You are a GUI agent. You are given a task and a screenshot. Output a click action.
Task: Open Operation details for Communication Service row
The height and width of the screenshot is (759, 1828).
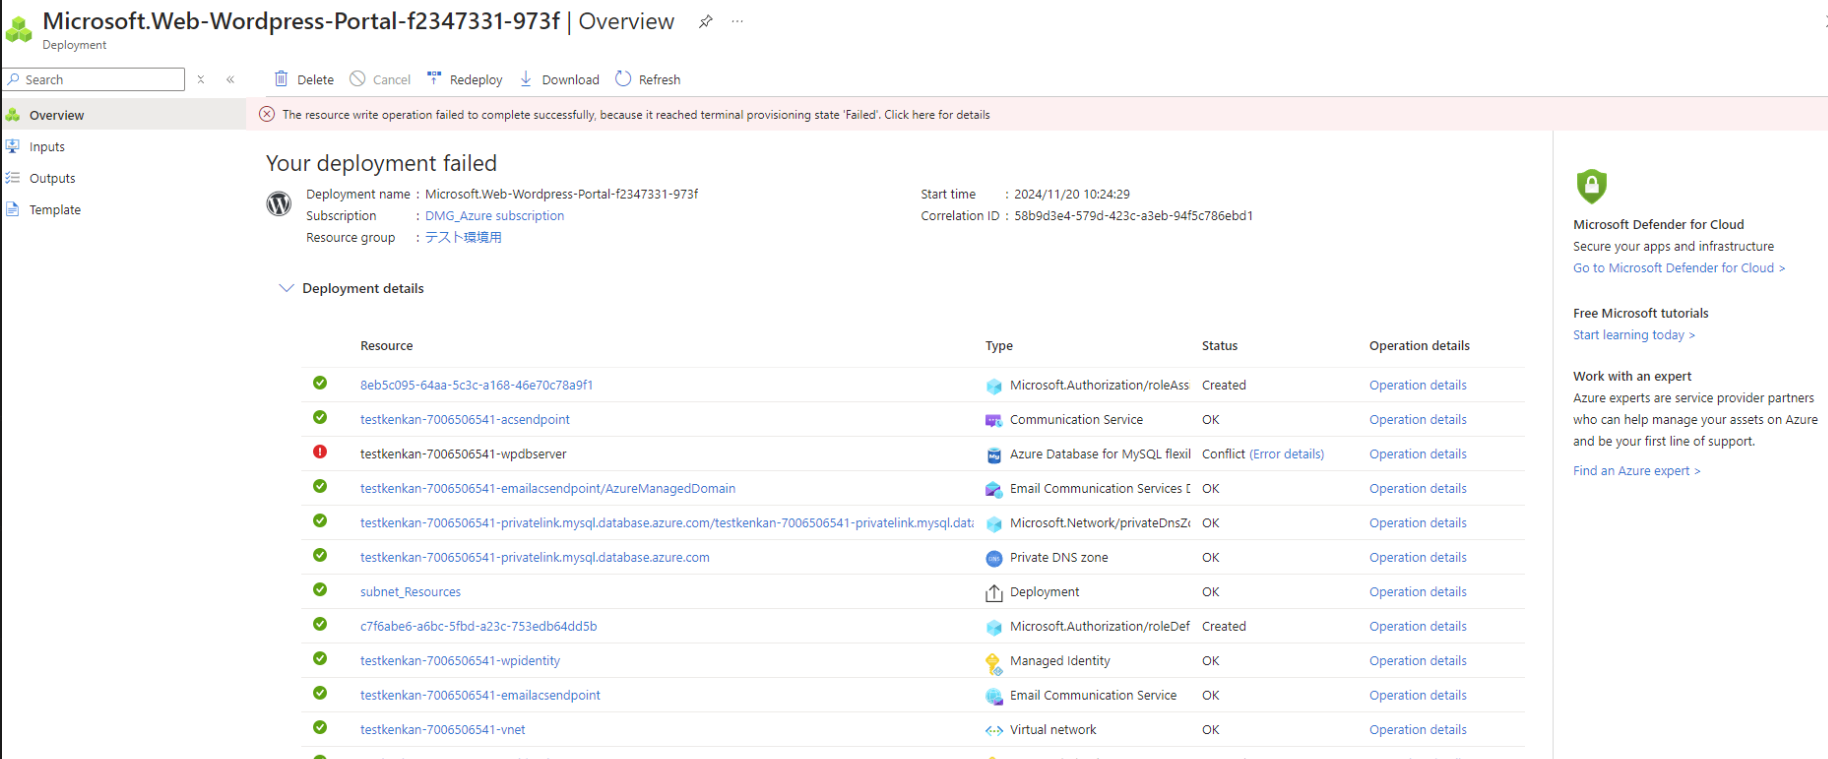(1418, 420)
